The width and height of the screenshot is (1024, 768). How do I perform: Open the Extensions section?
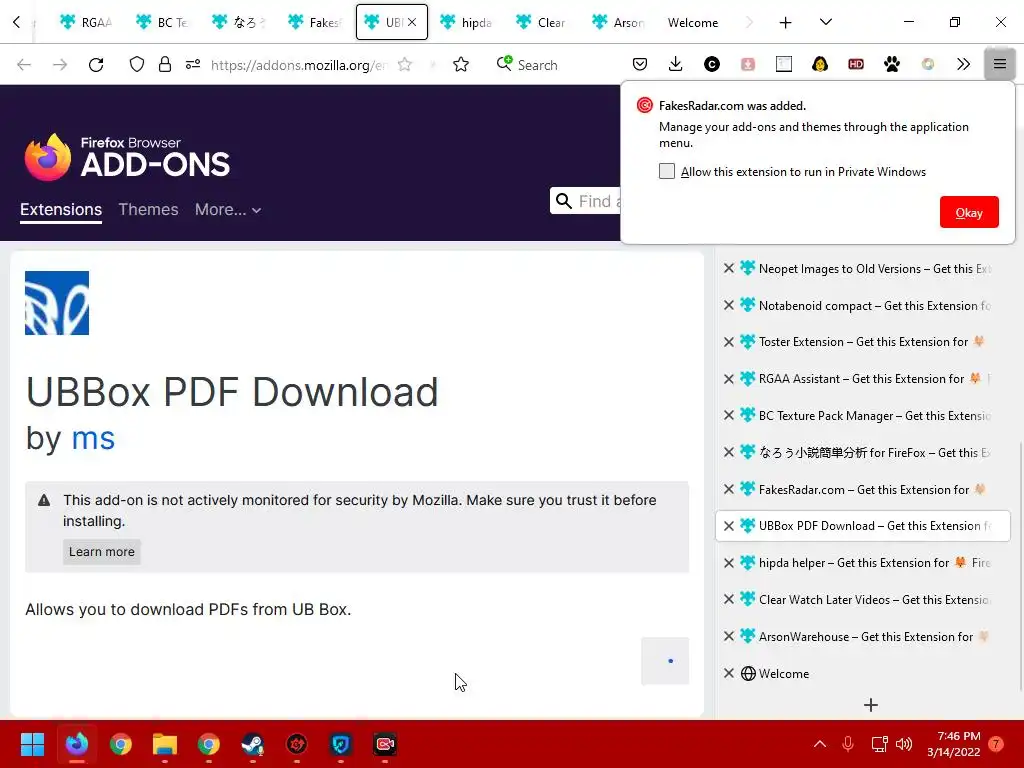point(61,210)
